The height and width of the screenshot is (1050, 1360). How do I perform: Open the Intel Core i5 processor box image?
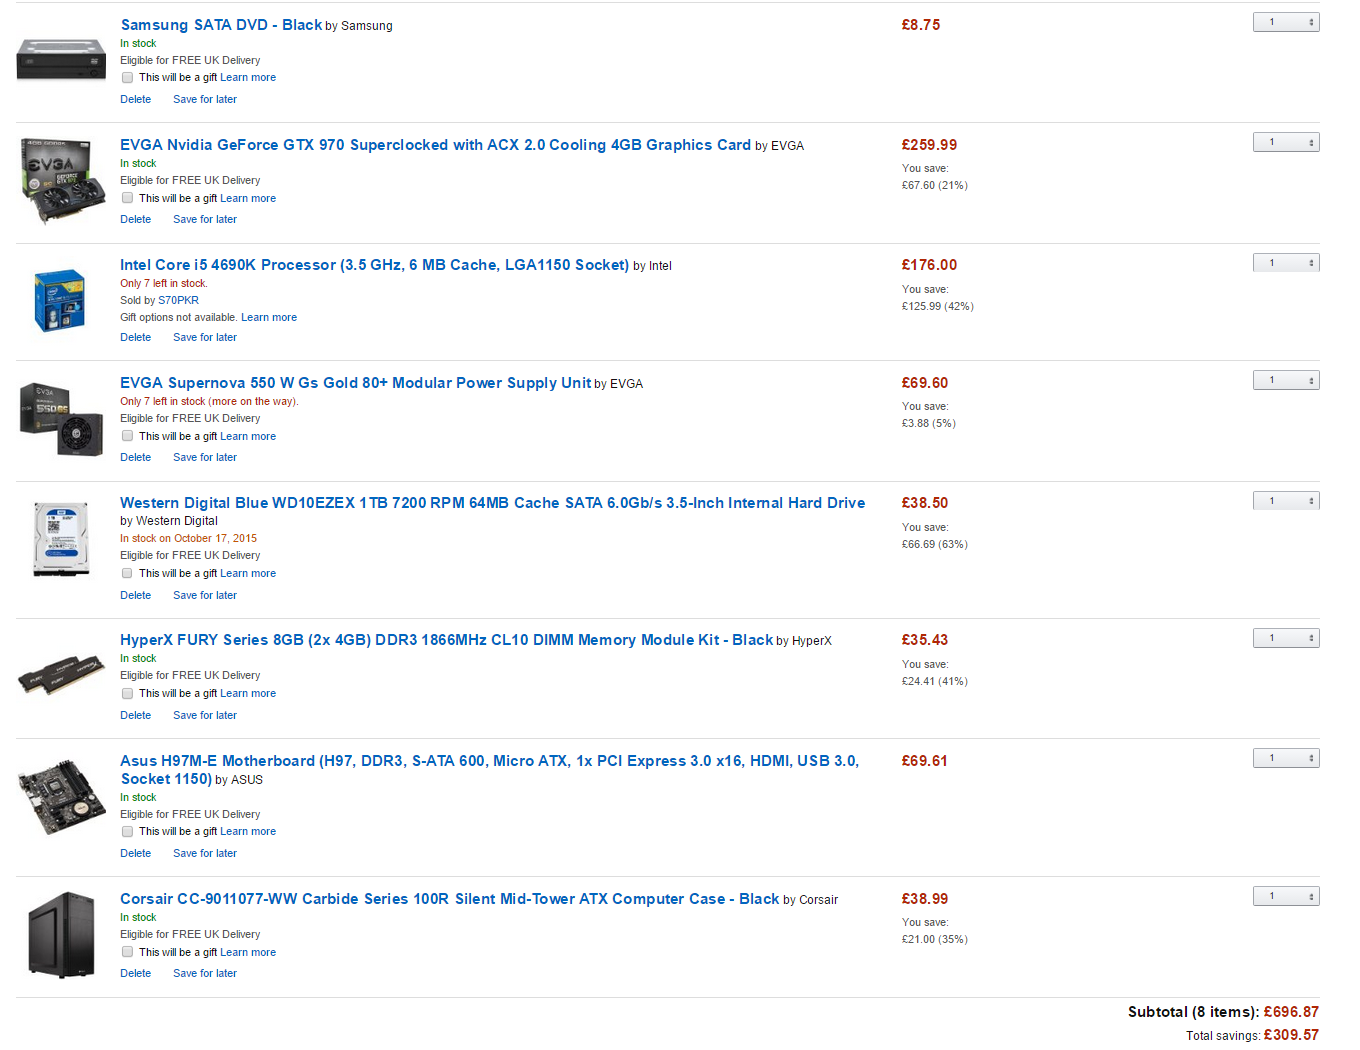60,300
